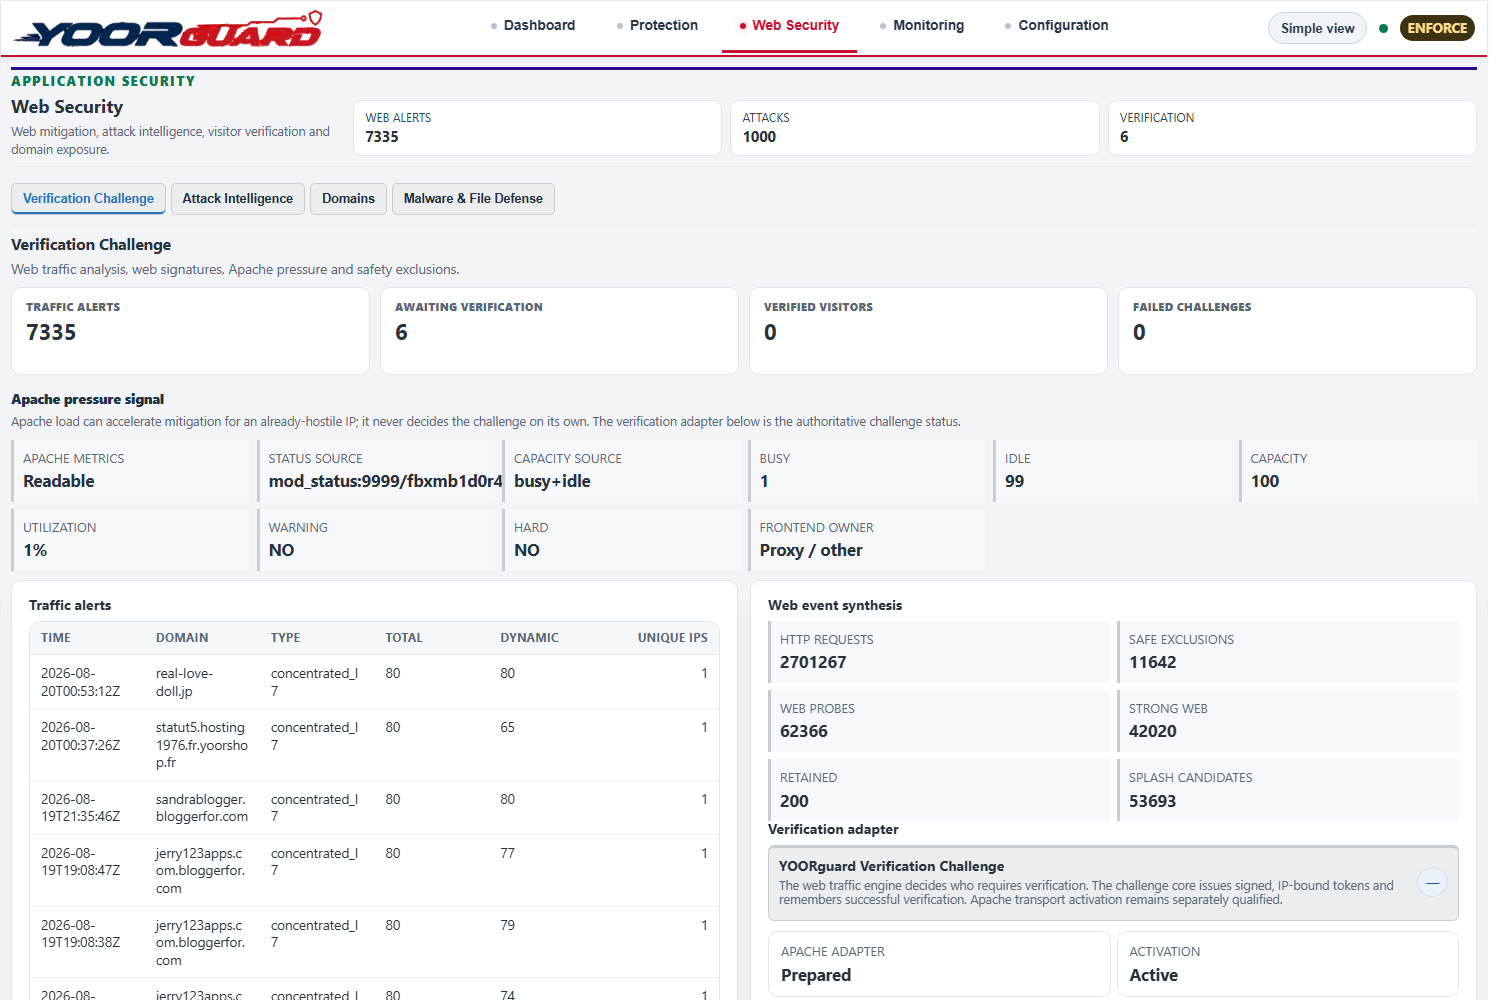Sort traffic alerts by Unique IPs column
Screen dimensions: 1500x1000
[x=672, y=638]
